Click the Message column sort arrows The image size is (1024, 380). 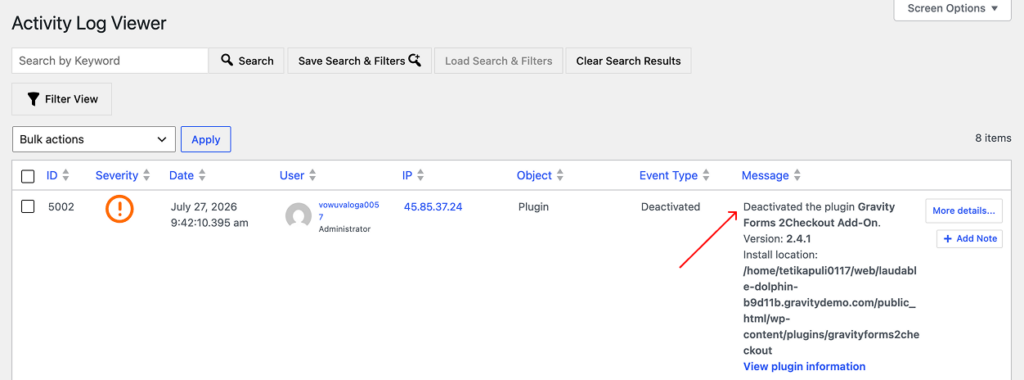point(797,176)
